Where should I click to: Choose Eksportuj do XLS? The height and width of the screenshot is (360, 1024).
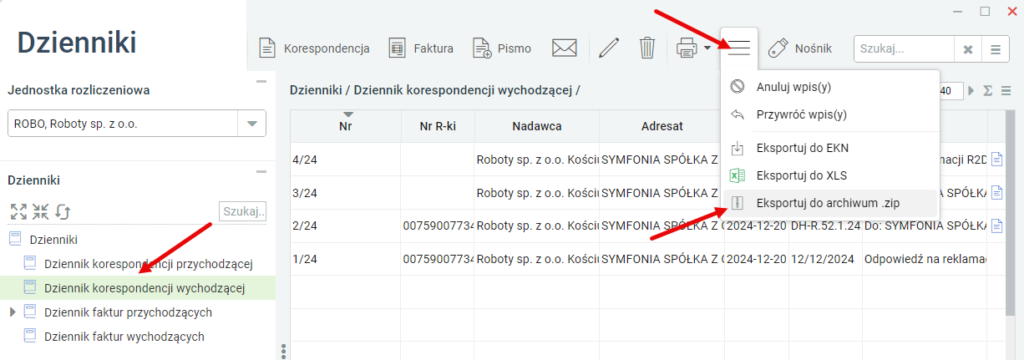click(830, 175)
